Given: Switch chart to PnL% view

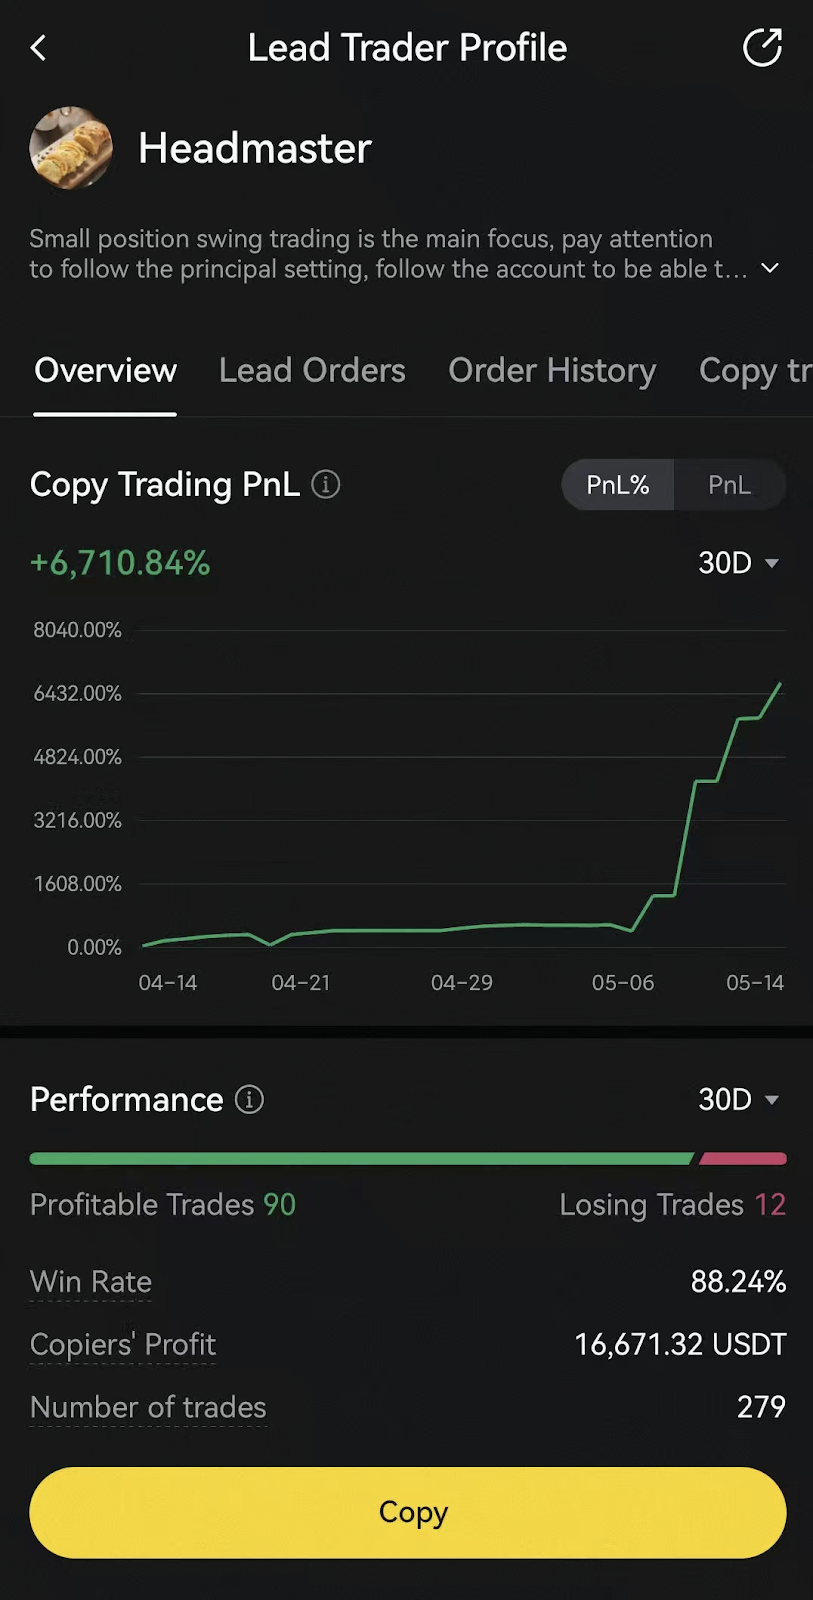Looking at the screenshot, I should click(618, 485).
